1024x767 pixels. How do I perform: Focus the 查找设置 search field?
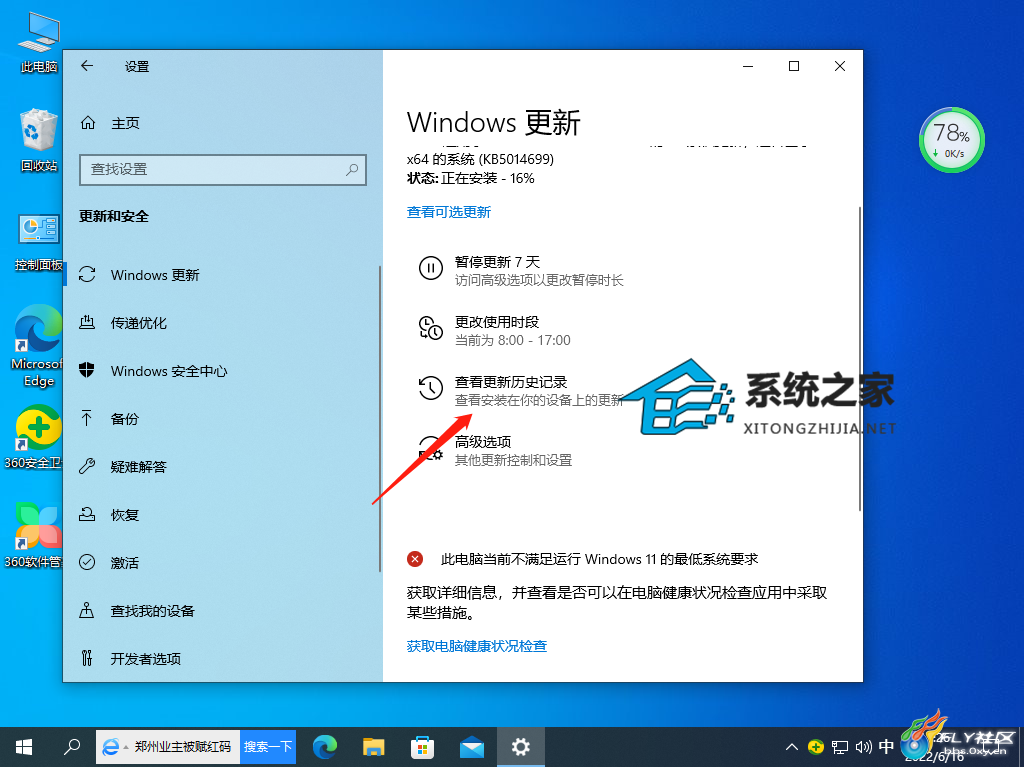click(x=223, y=170)
